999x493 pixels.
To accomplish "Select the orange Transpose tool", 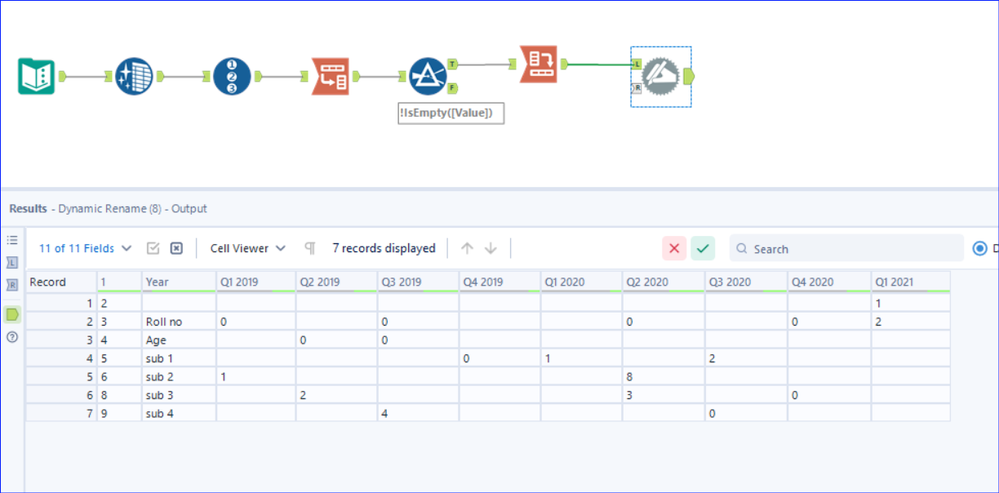I will 330,76.
